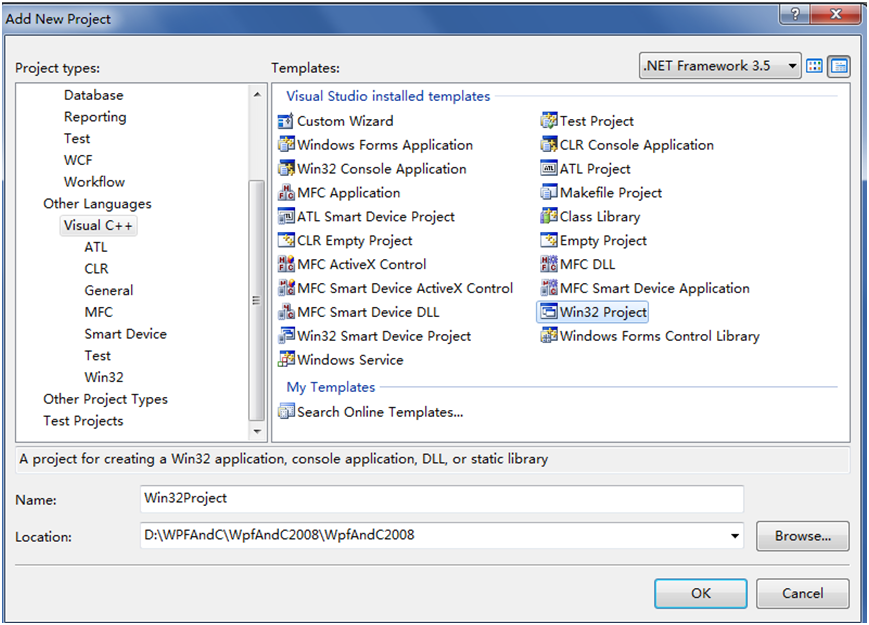The height and width of the screenshot is (625, 869).
Task: Select Smart Device under Visual C++
Action: click(x=125, y=334)
